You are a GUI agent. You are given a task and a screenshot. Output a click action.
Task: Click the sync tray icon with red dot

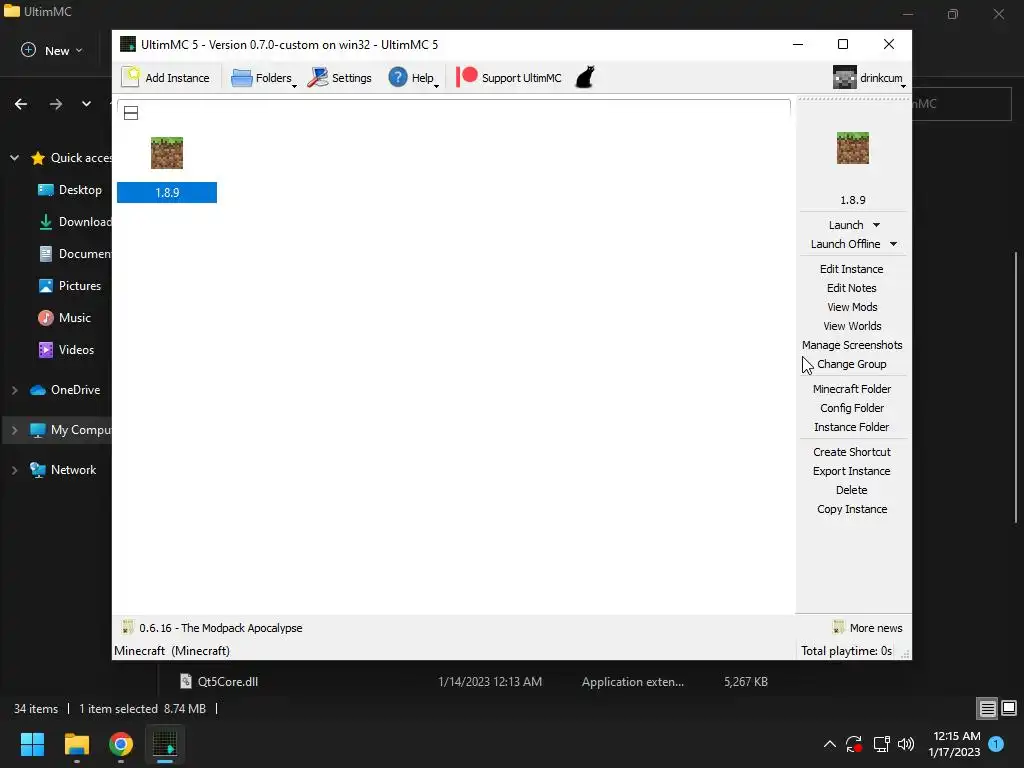pyautogui.click(x=854, y=744)
